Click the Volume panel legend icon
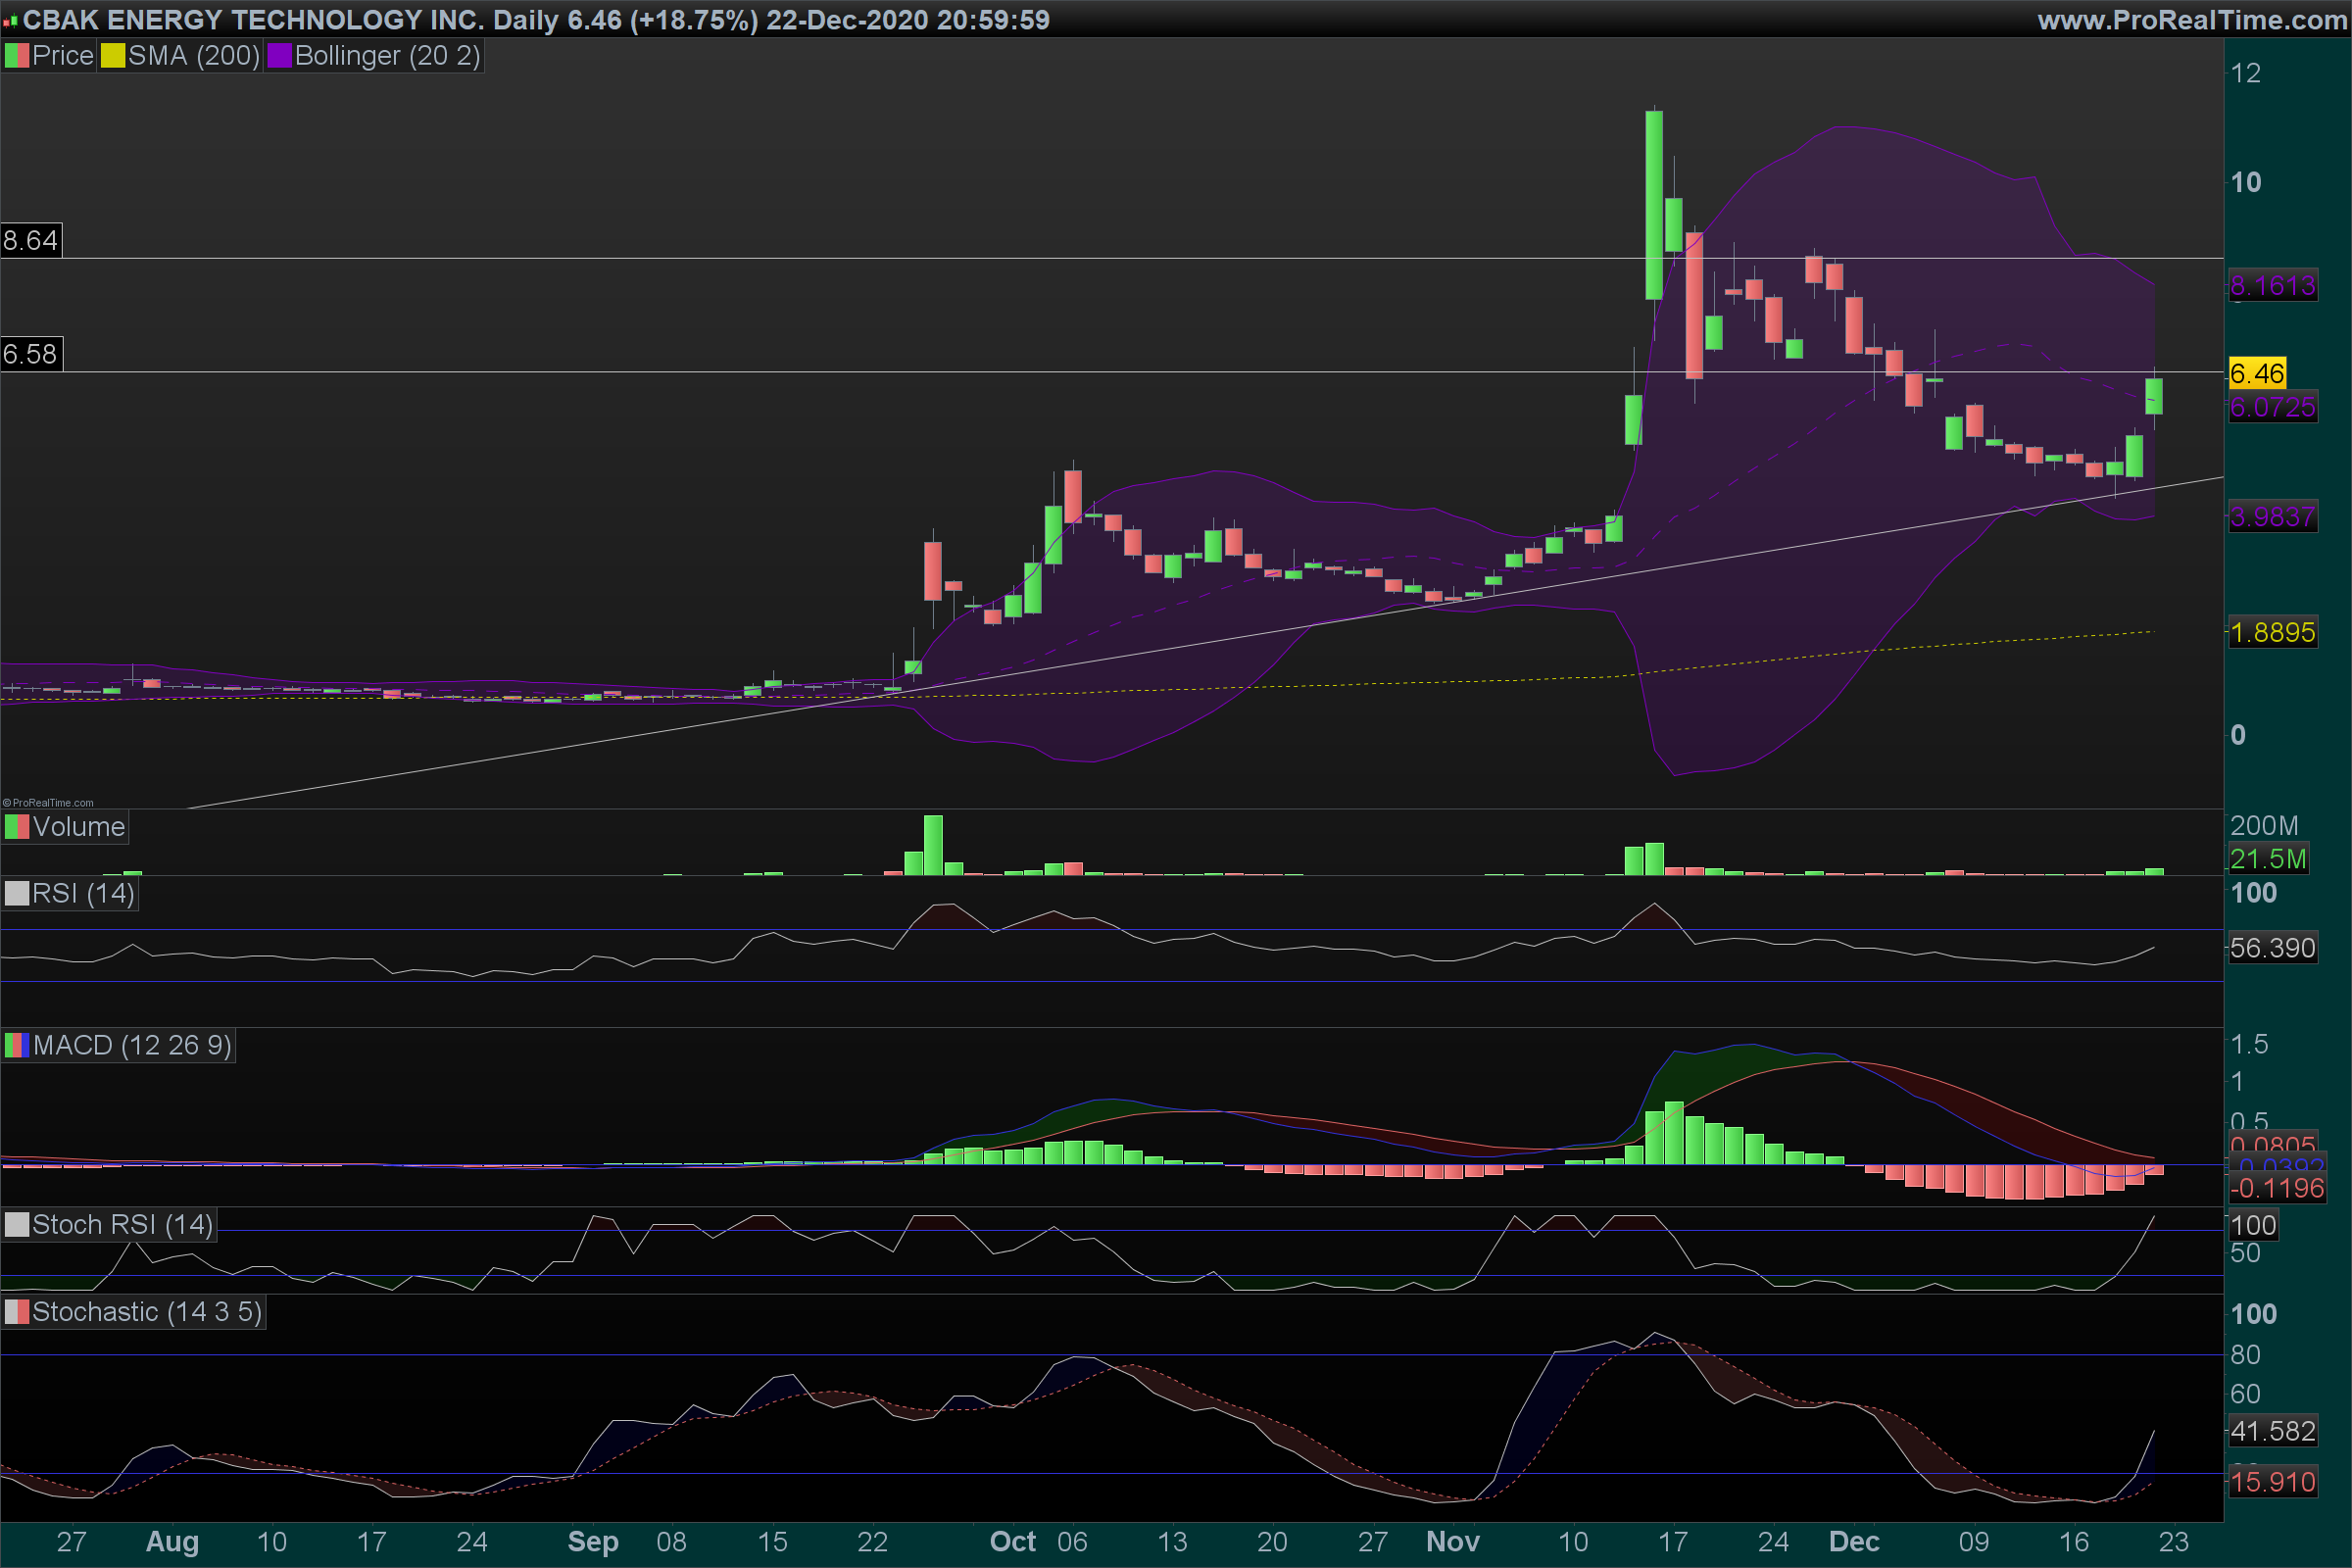2352x1568 pixels. tap(17, 827)
